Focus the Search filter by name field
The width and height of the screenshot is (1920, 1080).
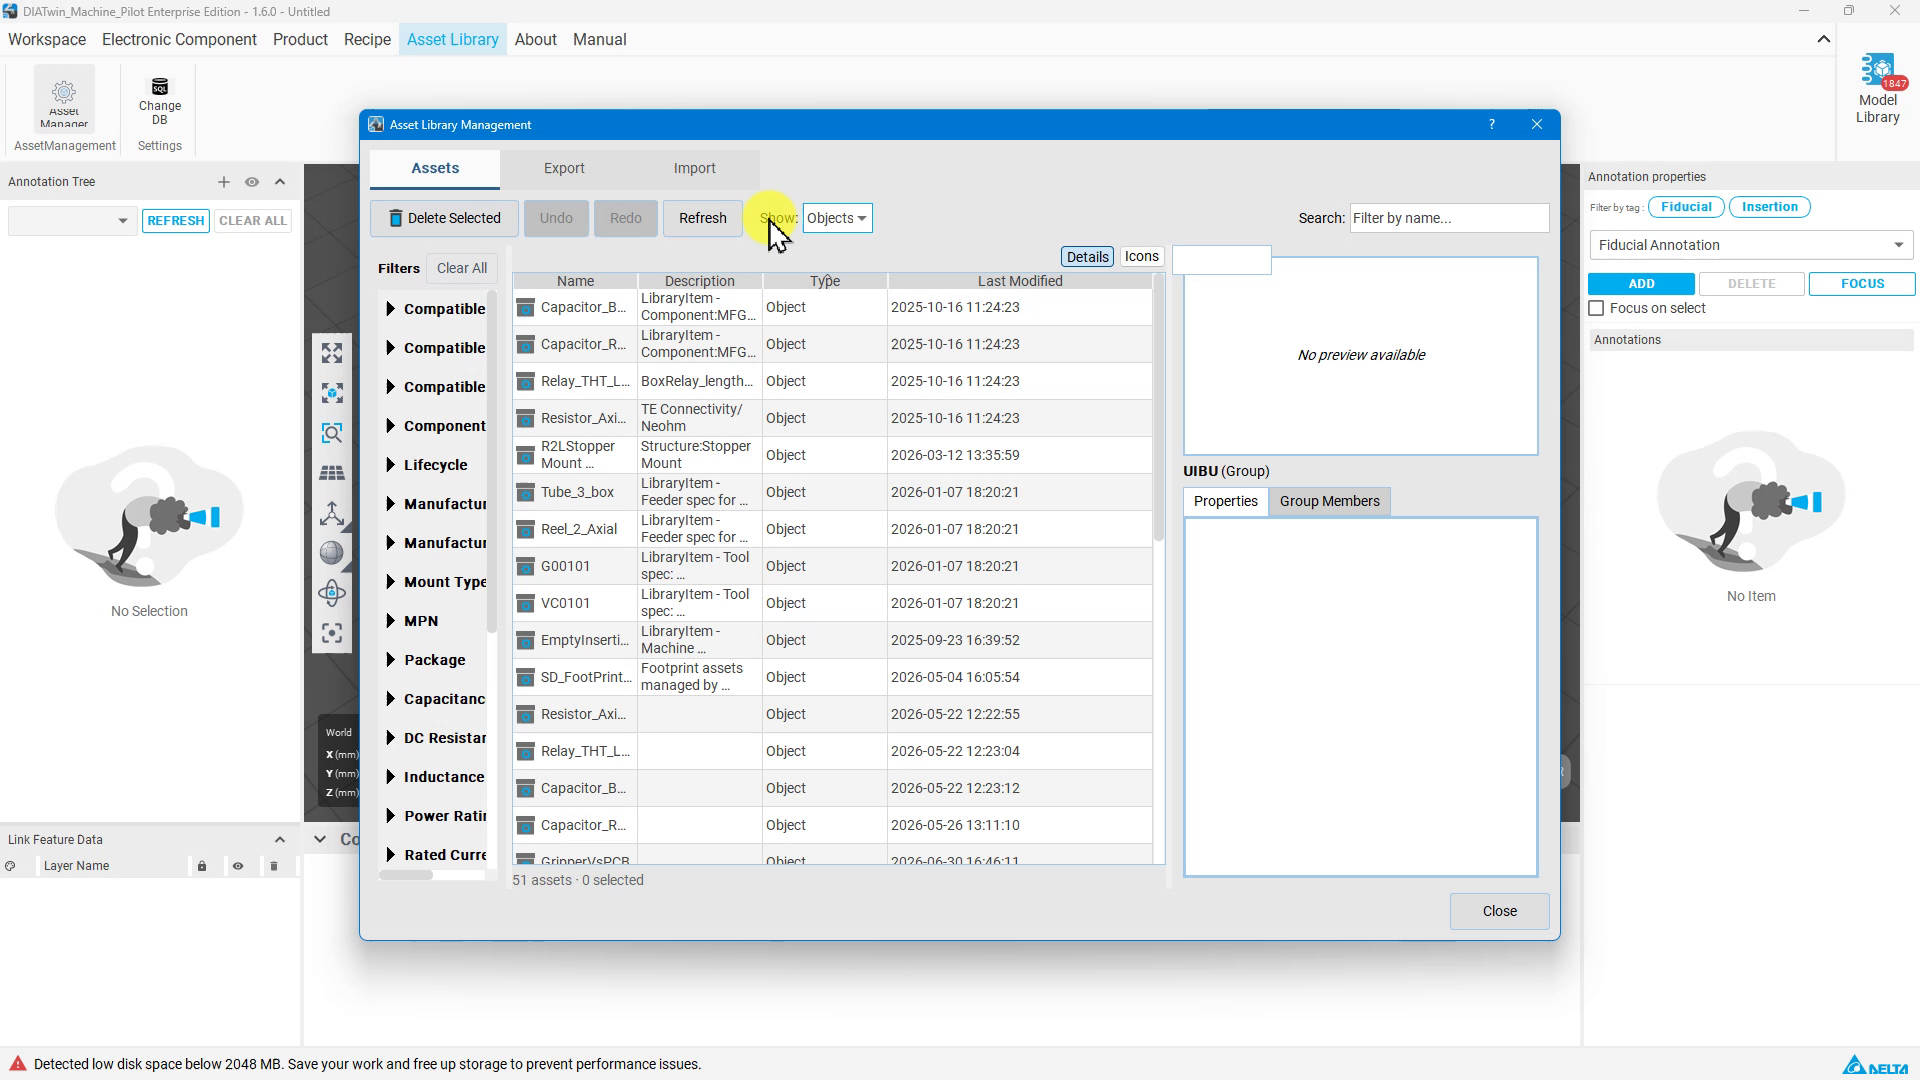coord(1449,218)
